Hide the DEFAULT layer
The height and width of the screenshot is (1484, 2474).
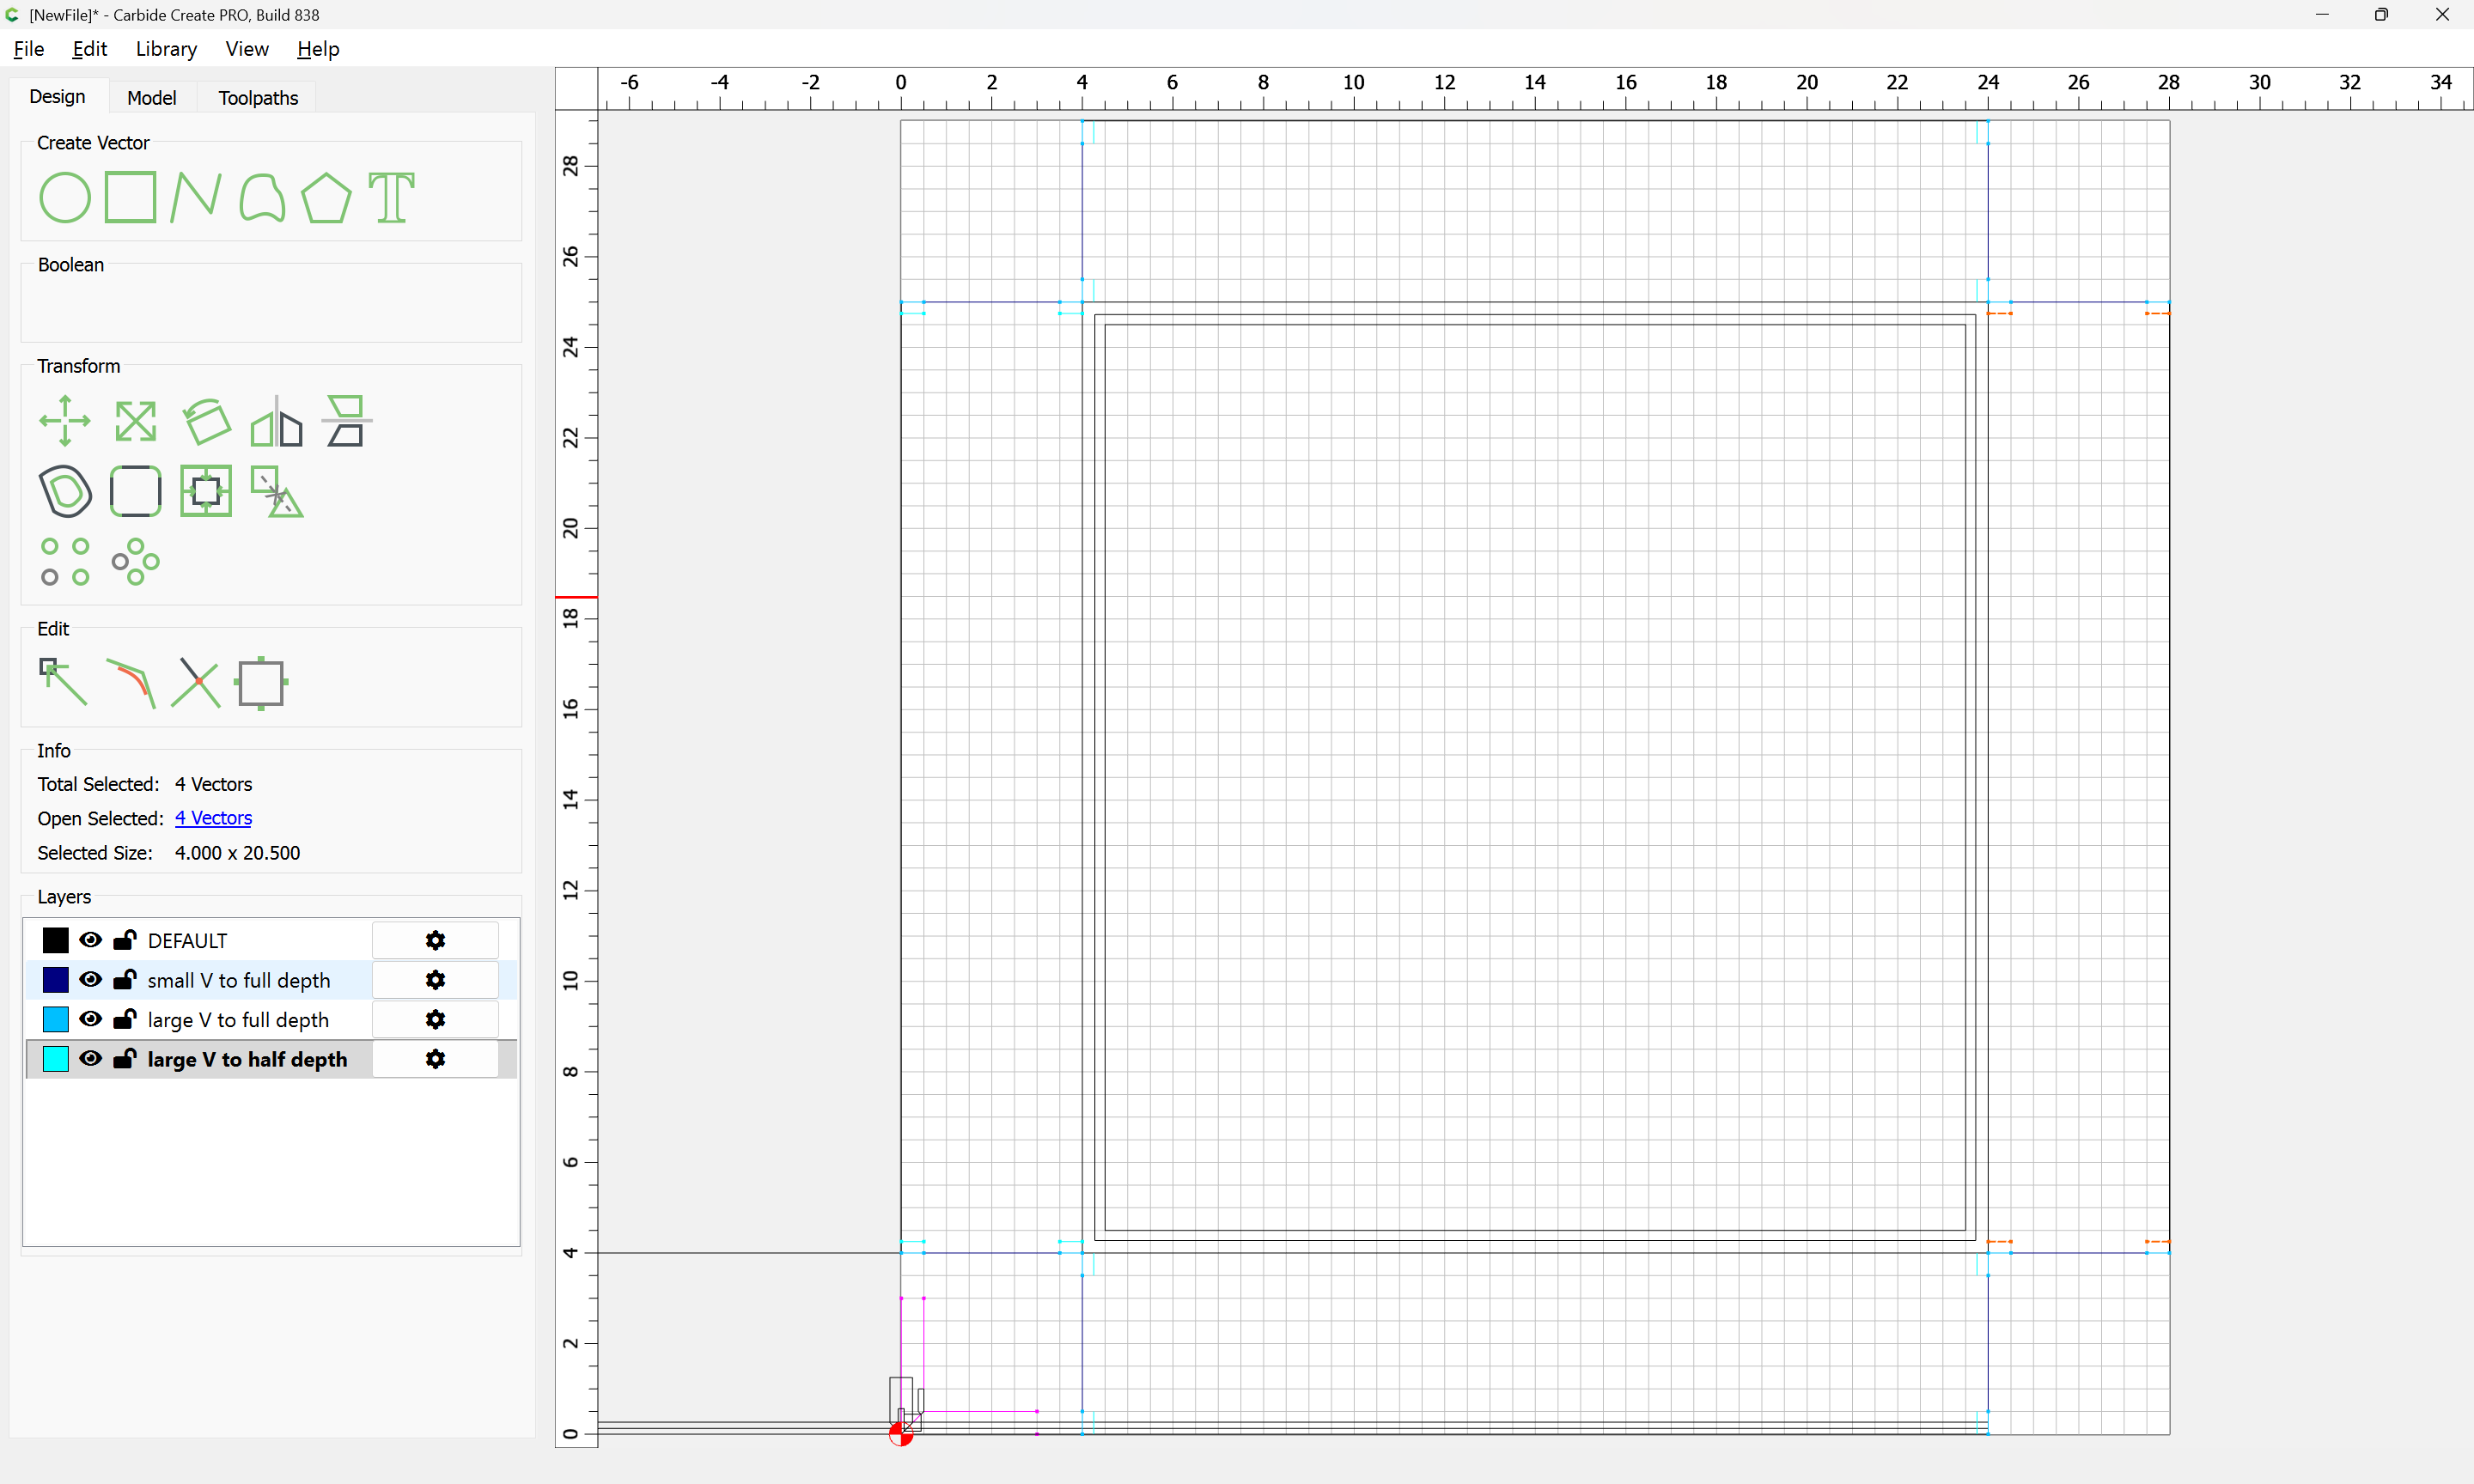tap(90, 940)
